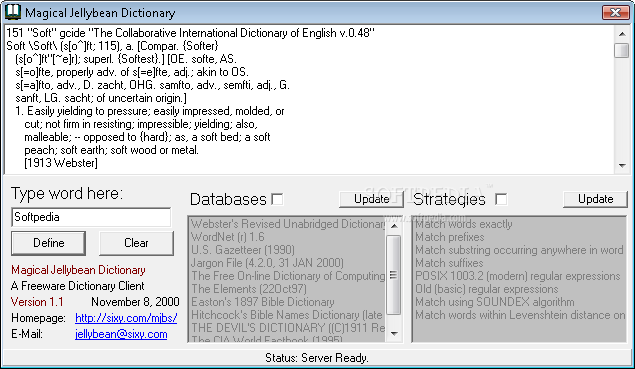The image size is (635, 369).
Task: Enable the Strategies checkbox
Action: pos(501,199)
